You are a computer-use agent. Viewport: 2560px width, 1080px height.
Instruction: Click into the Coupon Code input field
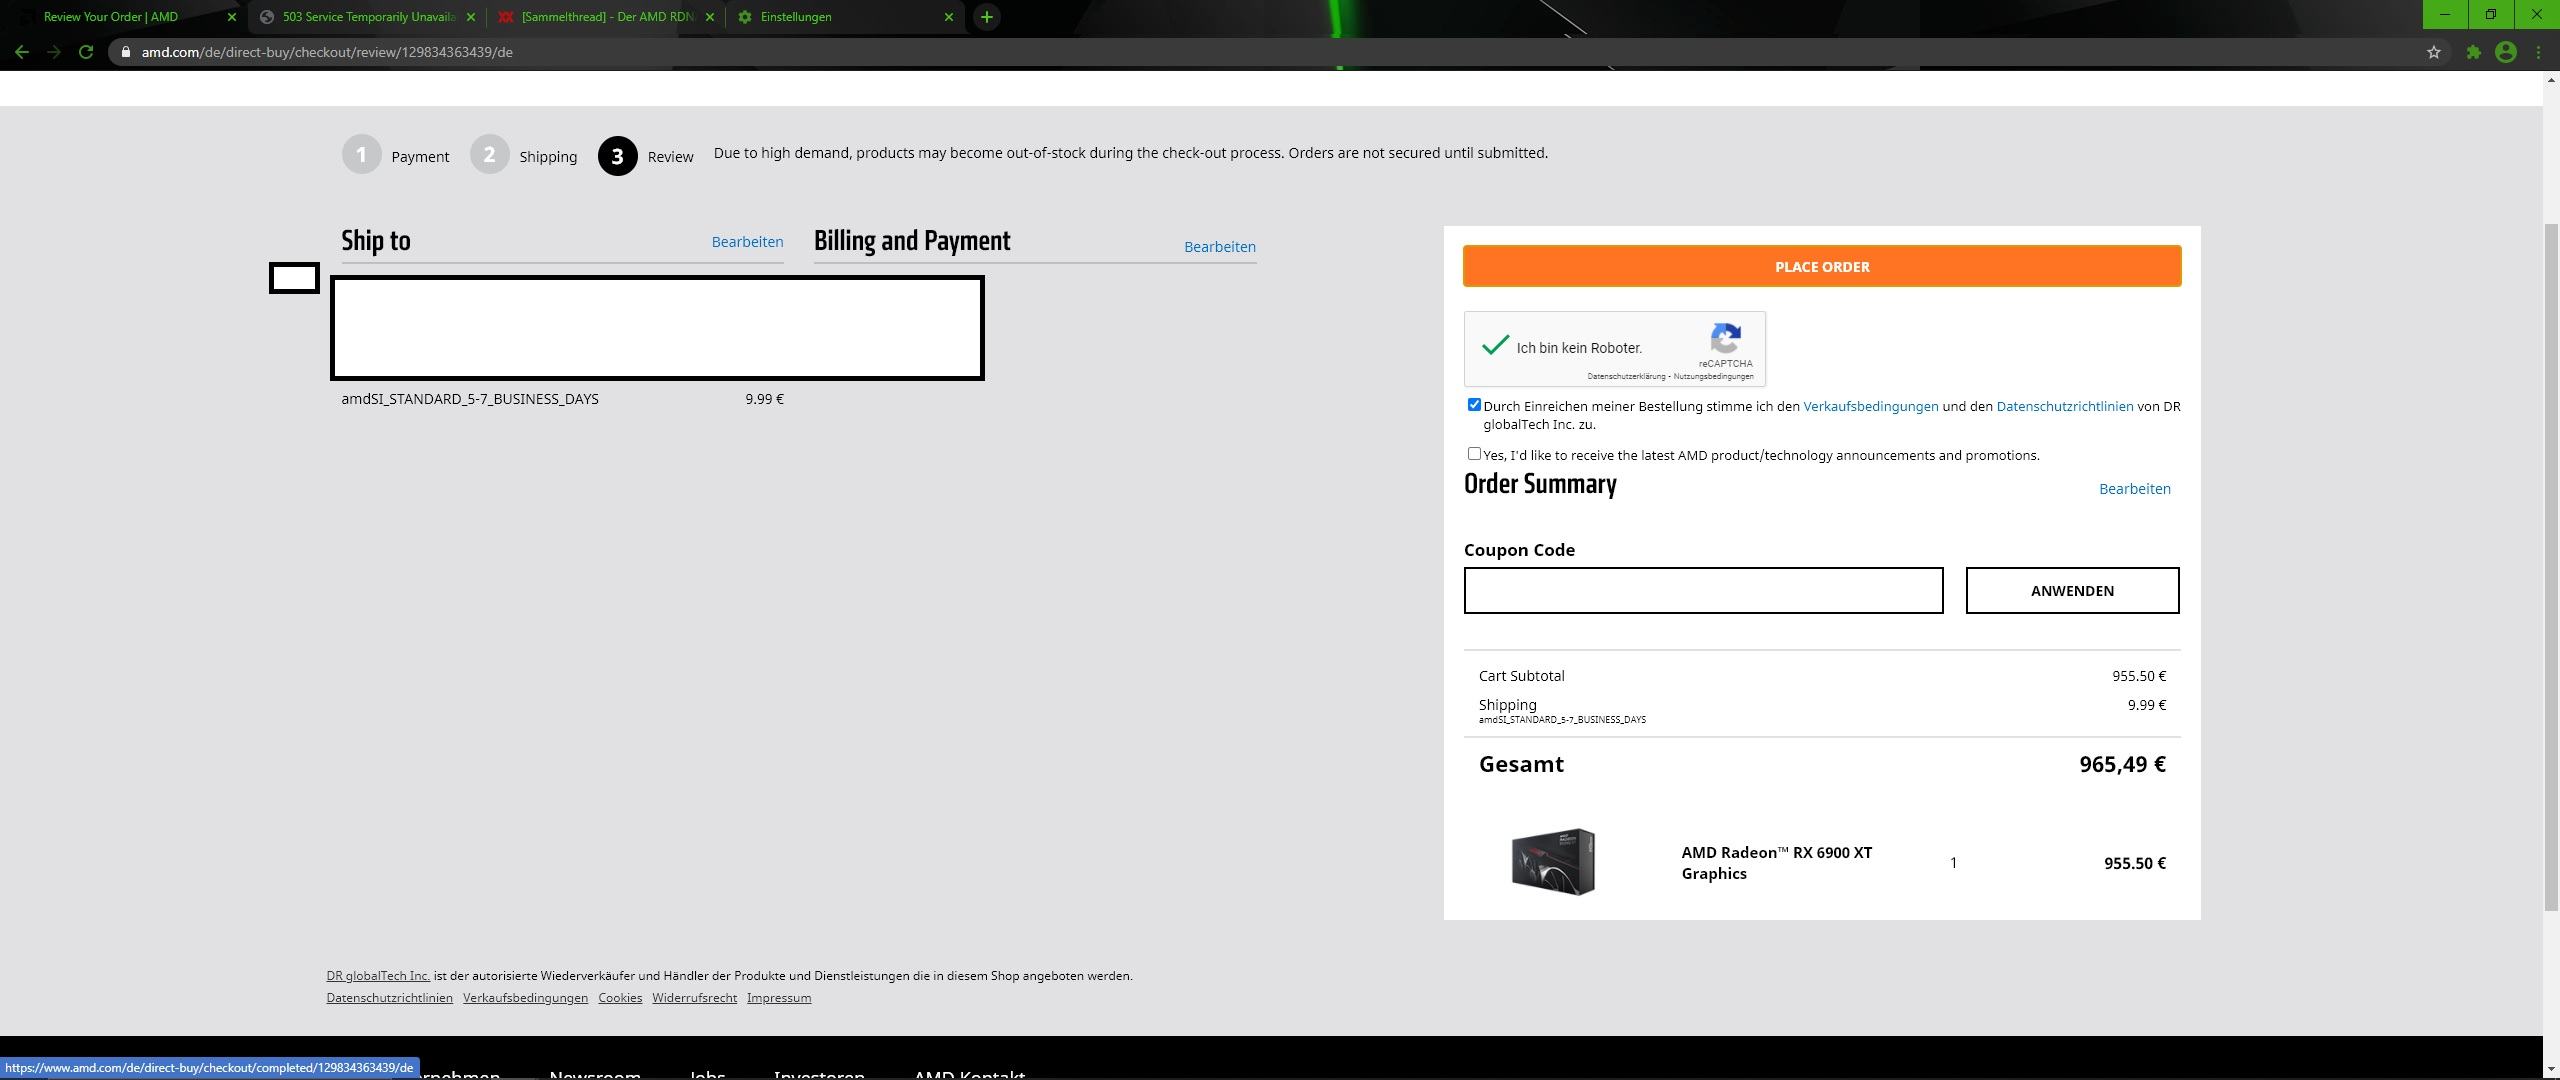point(1703,591)
